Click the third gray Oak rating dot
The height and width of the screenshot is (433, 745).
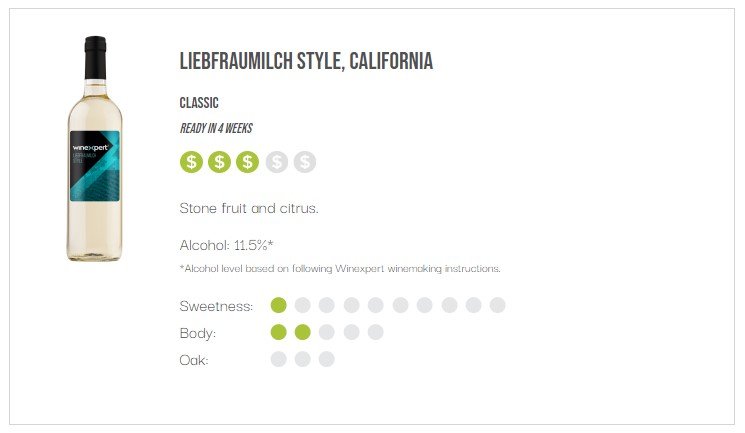point(326,359)
